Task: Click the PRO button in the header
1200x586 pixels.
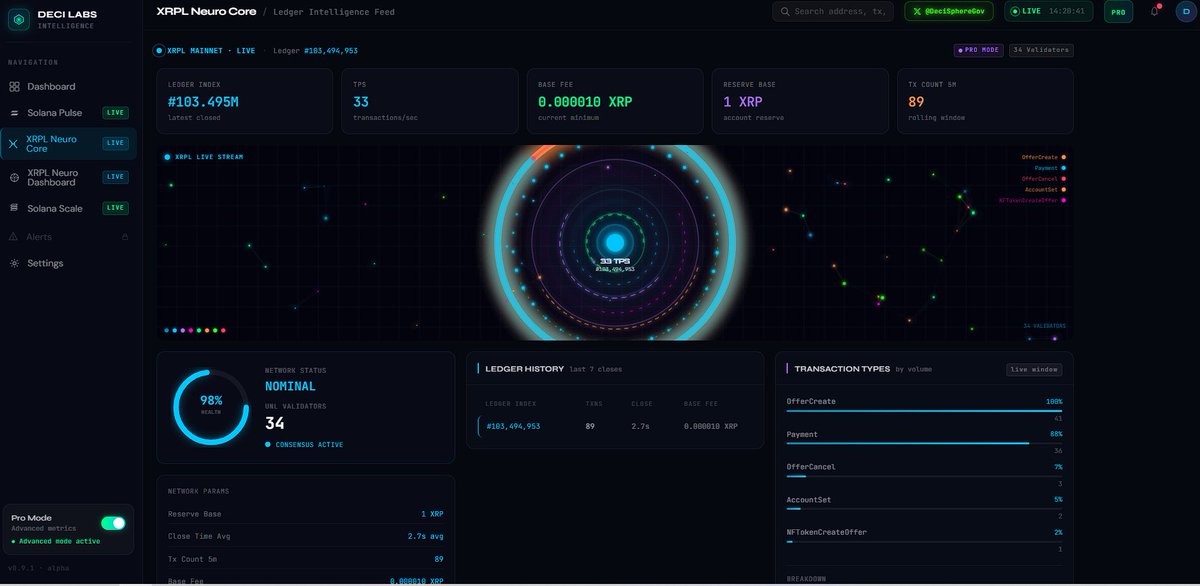Action: (x=1118, y=12)
